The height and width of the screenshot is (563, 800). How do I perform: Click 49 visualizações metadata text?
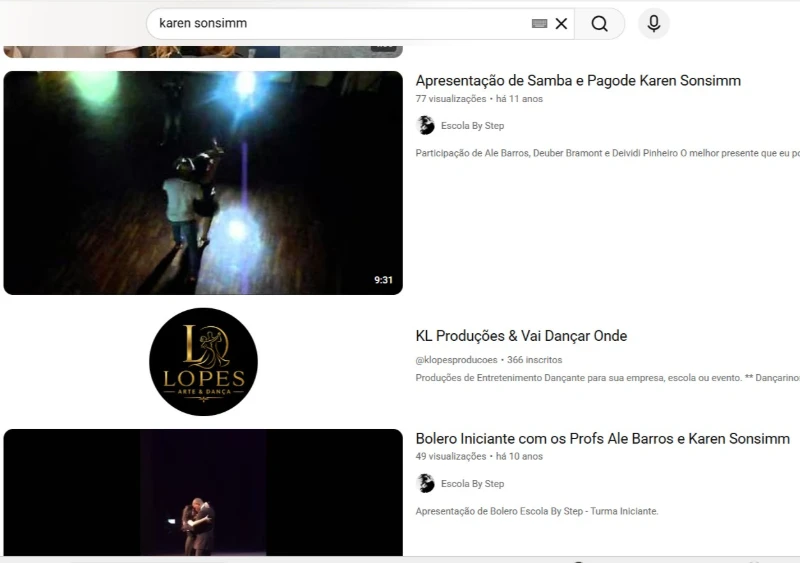coord(451,456)
